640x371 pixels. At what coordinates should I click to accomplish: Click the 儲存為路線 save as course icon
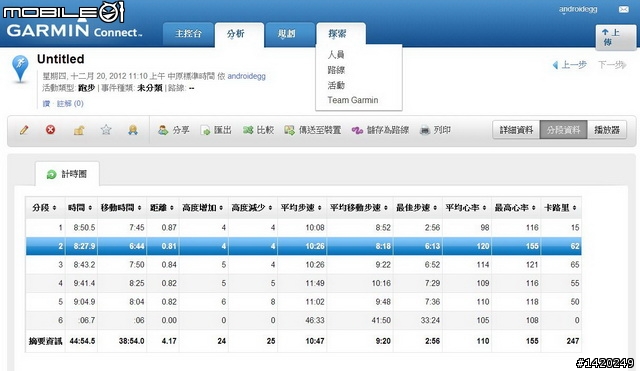357,131
